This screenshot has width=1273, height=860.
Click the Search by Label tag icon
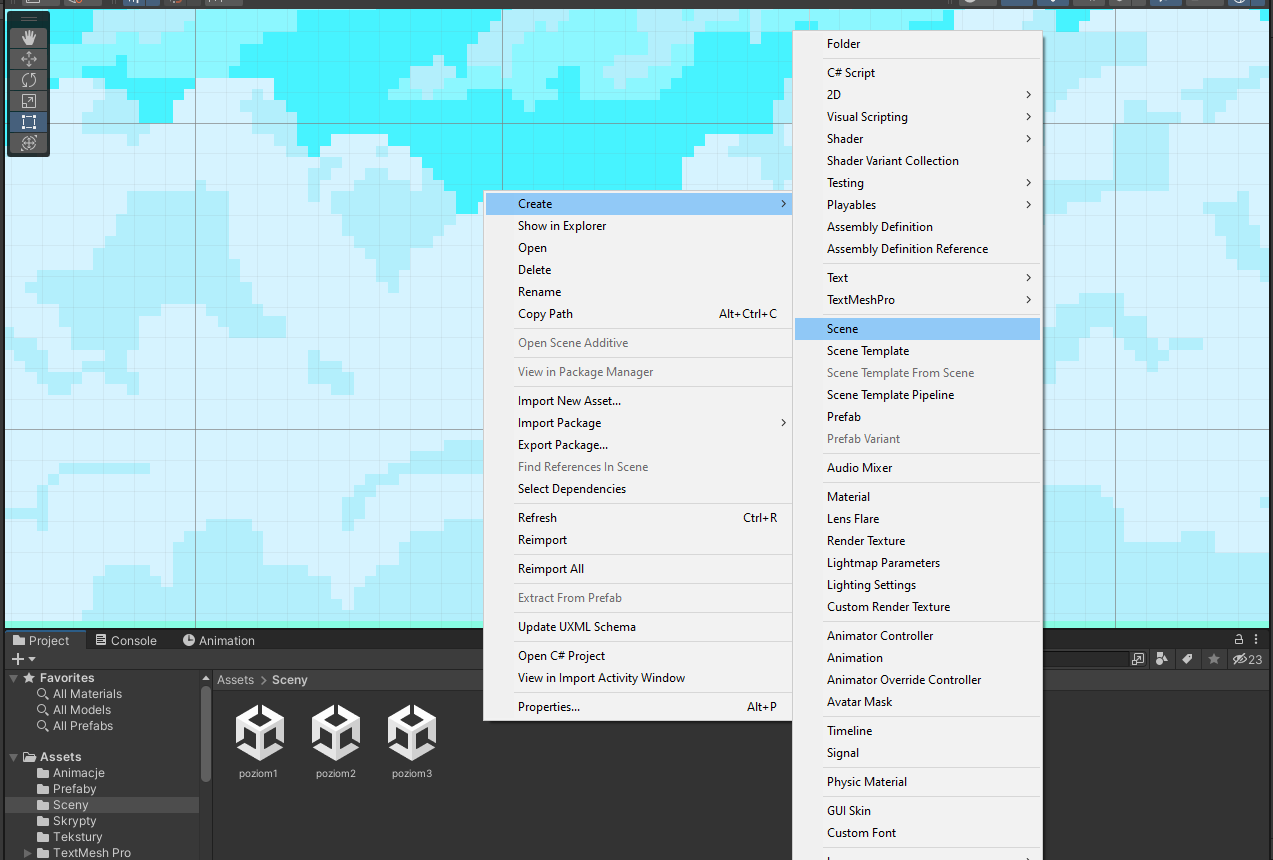point(1187,659)
